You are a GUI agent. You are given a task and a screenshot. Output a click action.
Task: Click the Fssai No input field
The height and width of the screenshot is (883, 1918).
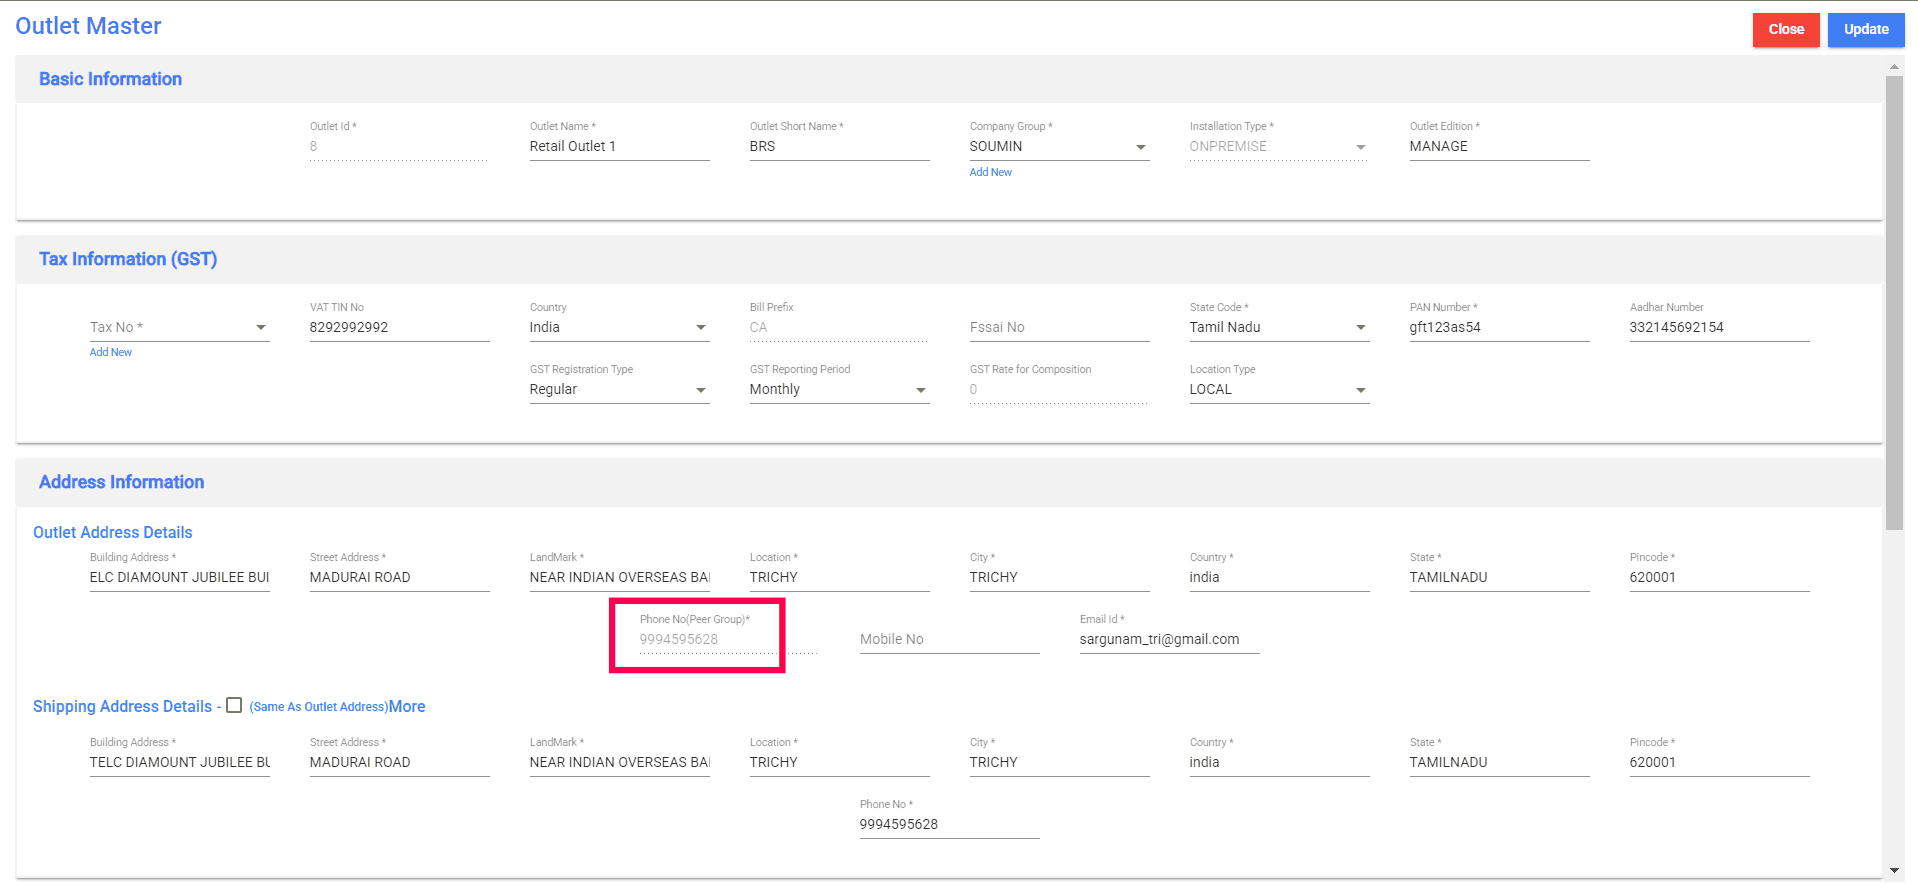coord(1058,328)
